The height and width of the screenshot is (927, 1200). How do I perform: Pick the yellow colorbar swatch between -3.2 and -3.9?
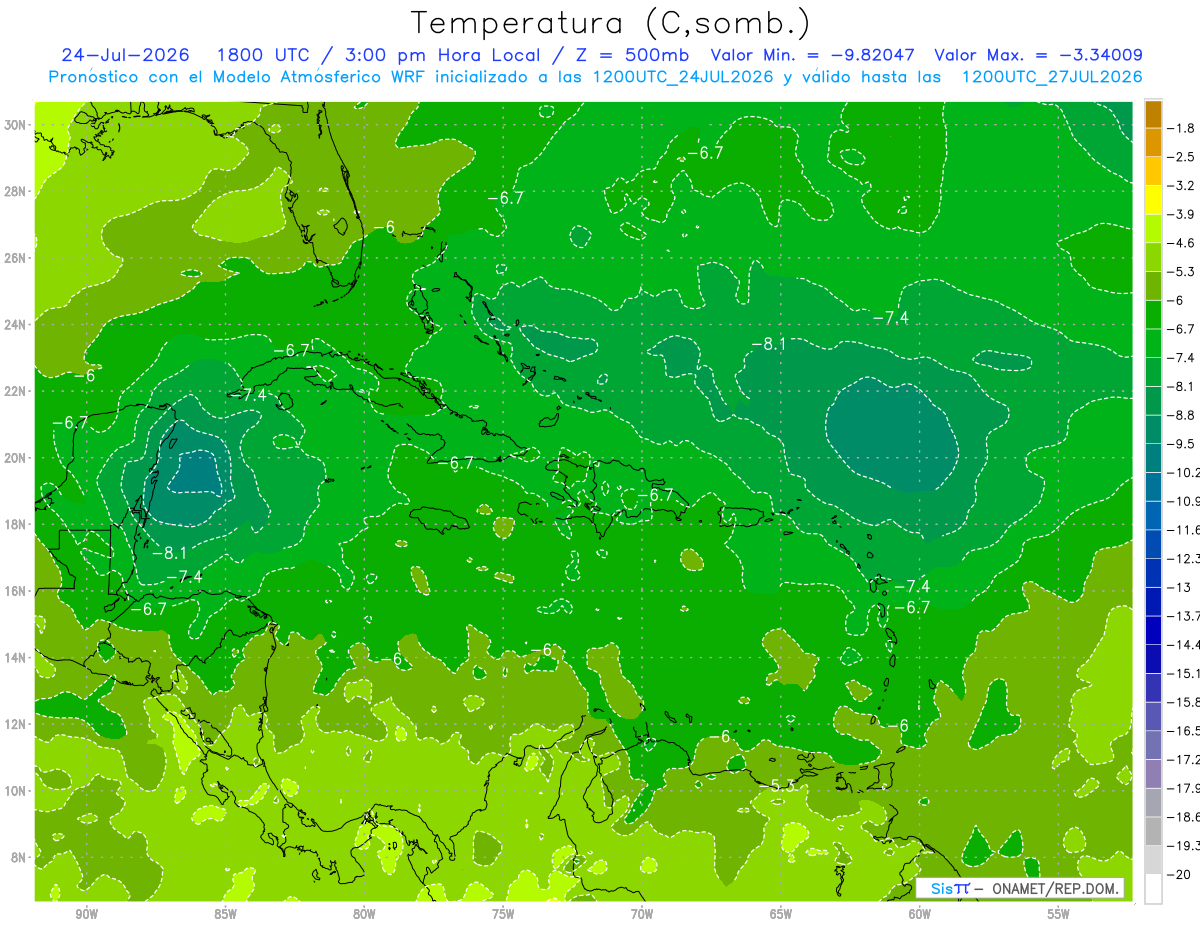coord(1153,200)
